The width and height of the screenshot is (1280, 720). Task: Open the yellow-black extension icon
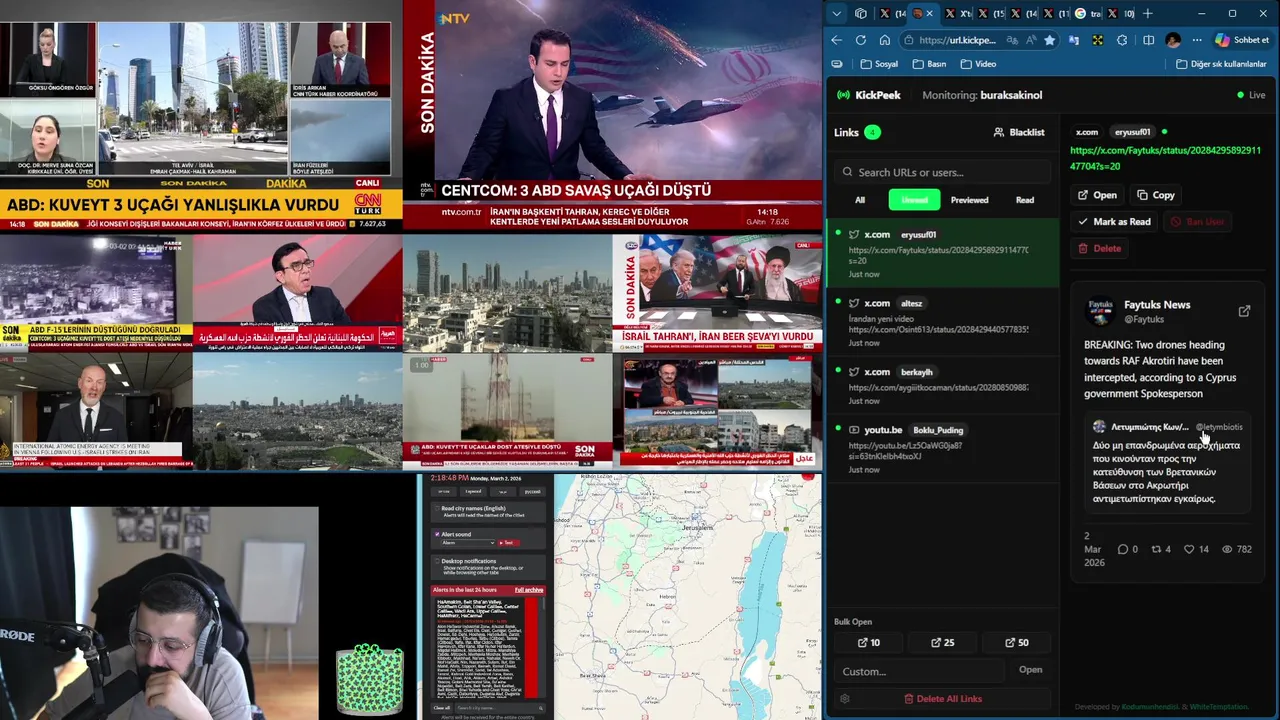click(x=1098, y=40)
